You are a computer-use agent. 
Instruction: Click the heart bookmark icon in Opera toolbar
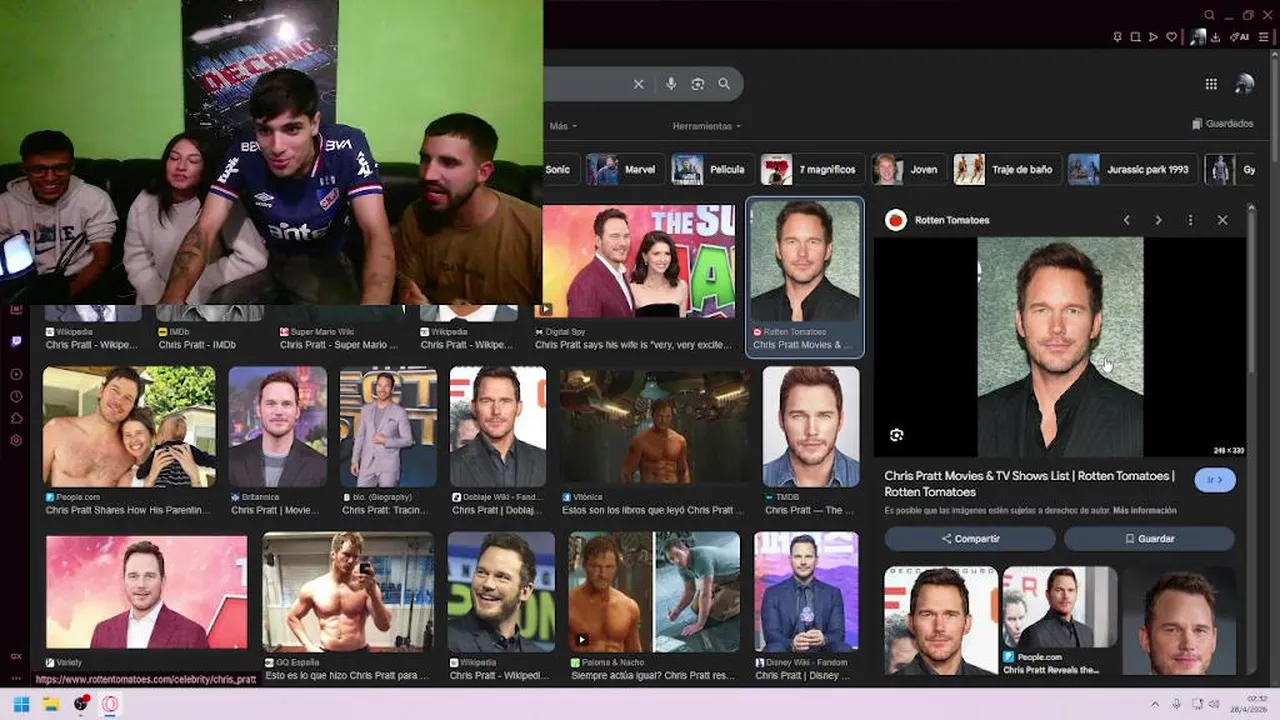pos(1171,37)
